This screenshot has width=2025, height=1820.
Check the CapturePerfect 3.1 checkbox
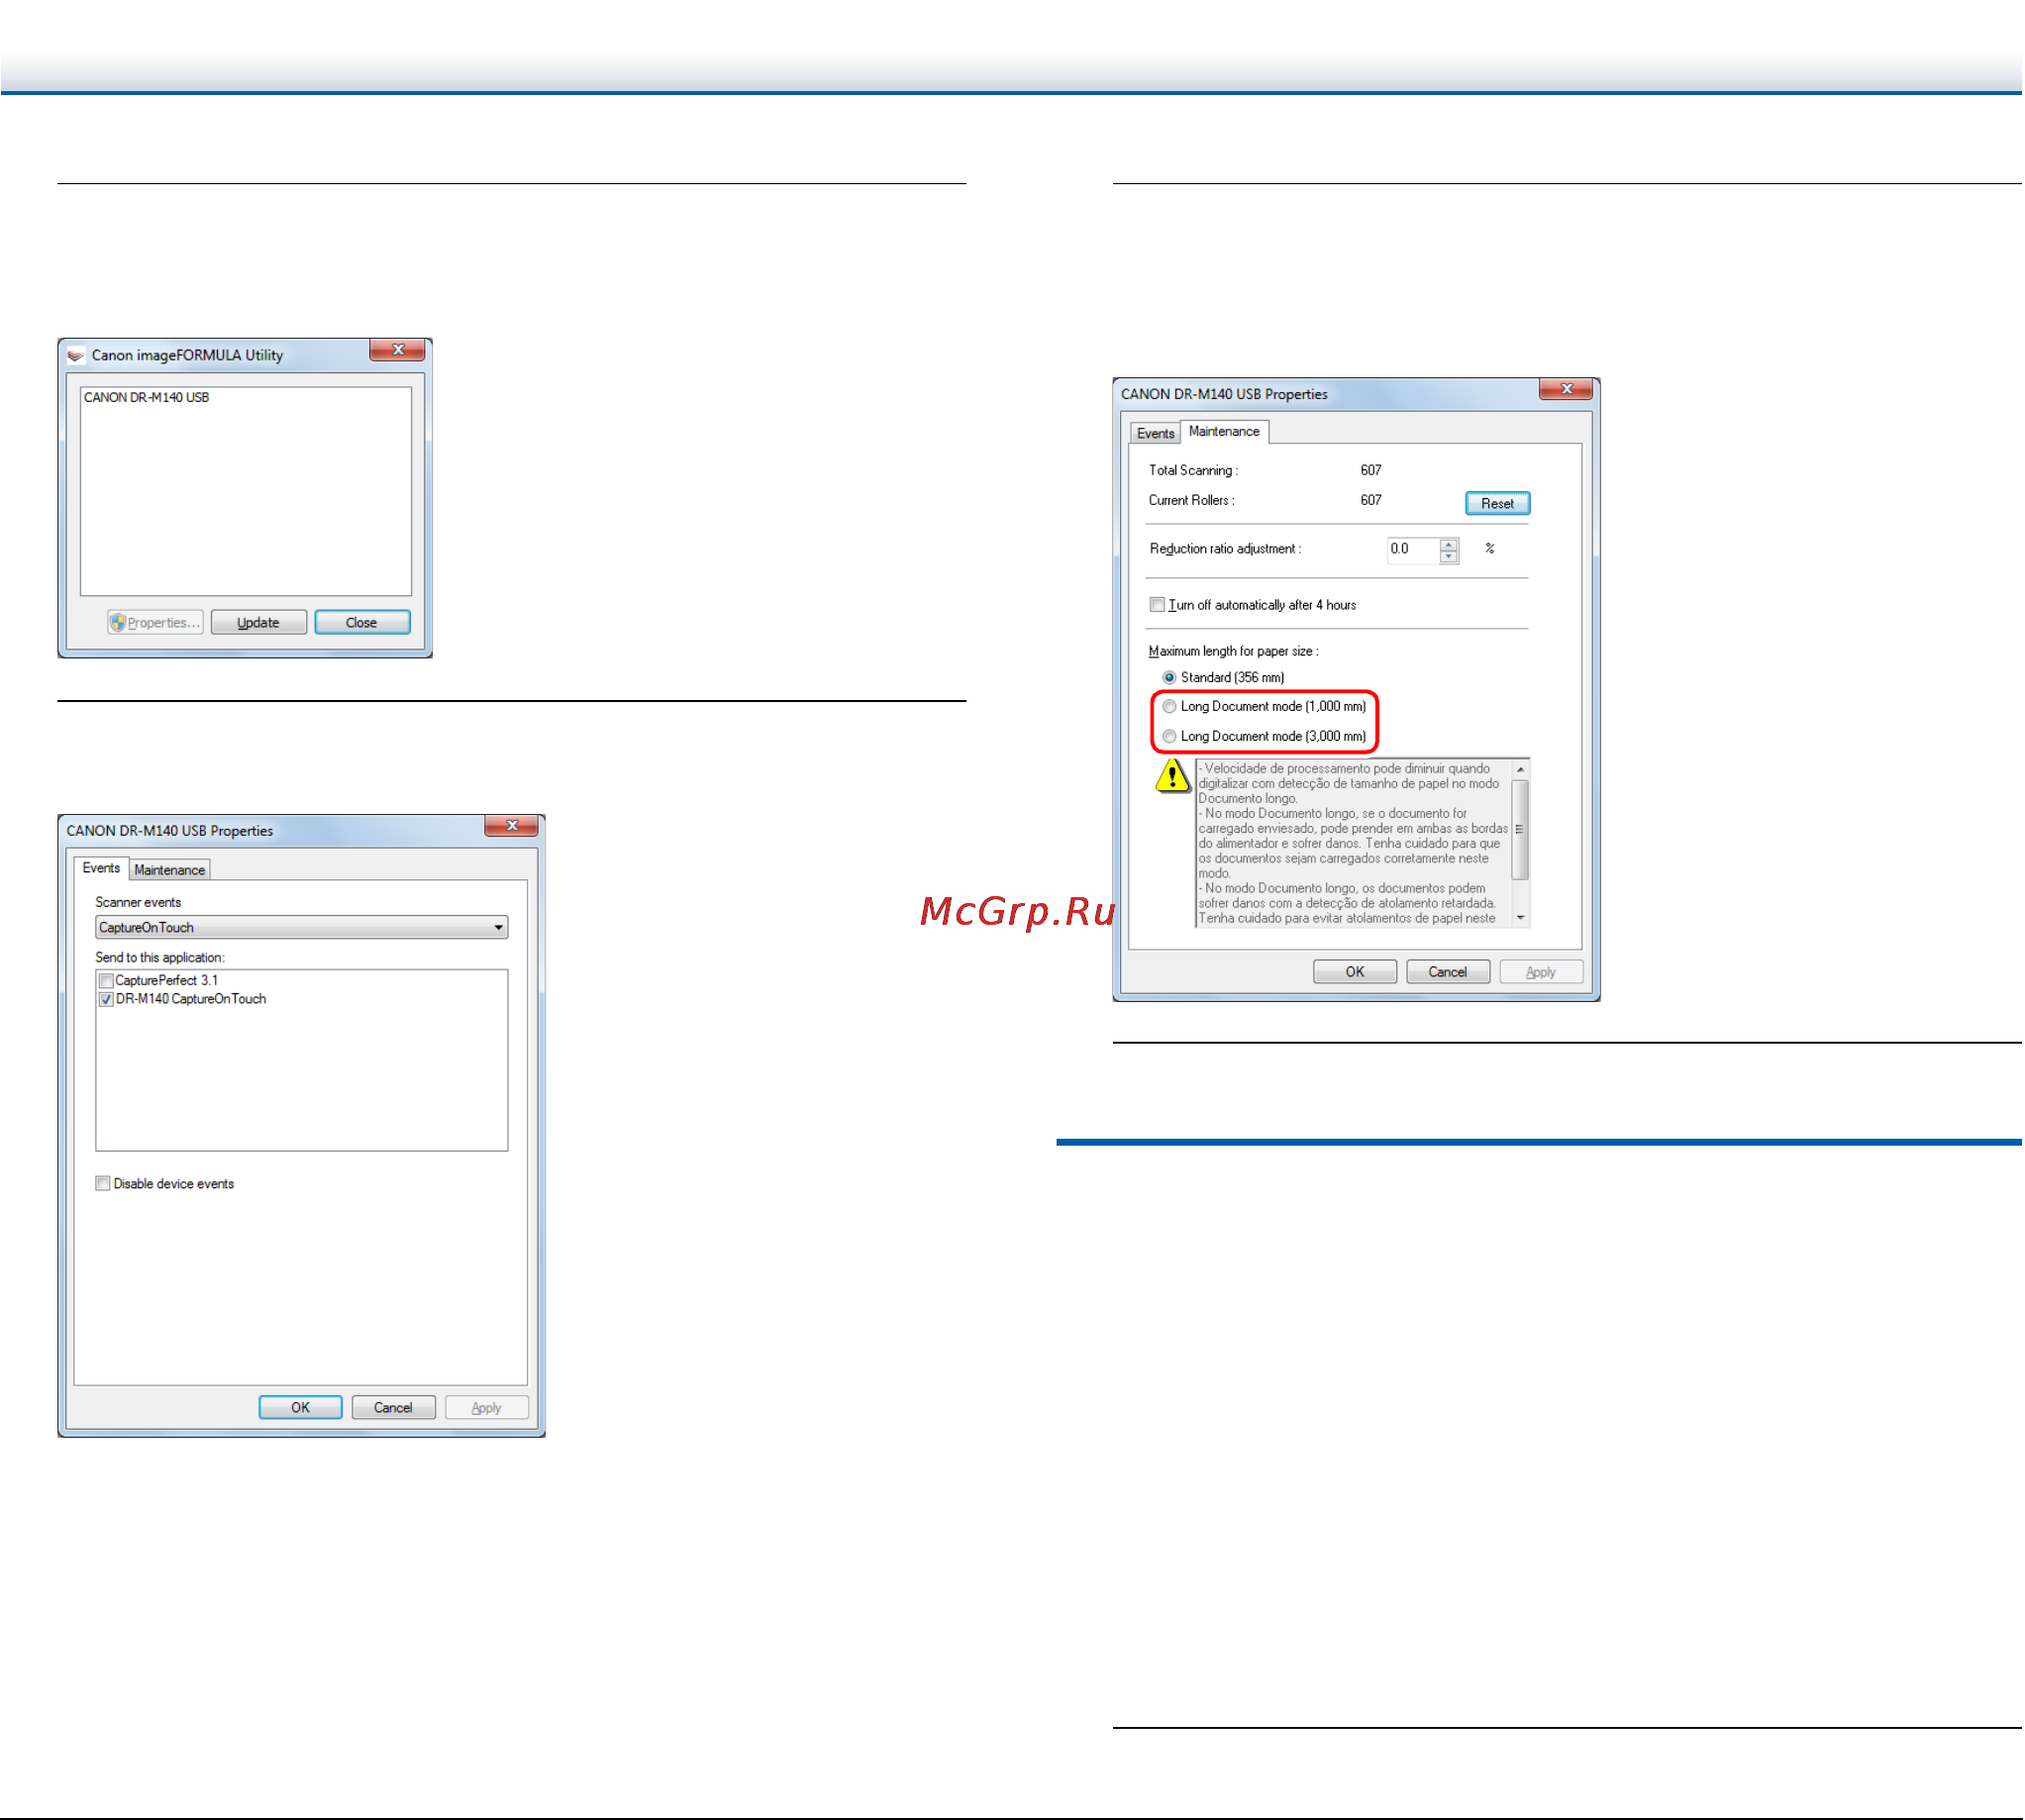click(106, 981)
